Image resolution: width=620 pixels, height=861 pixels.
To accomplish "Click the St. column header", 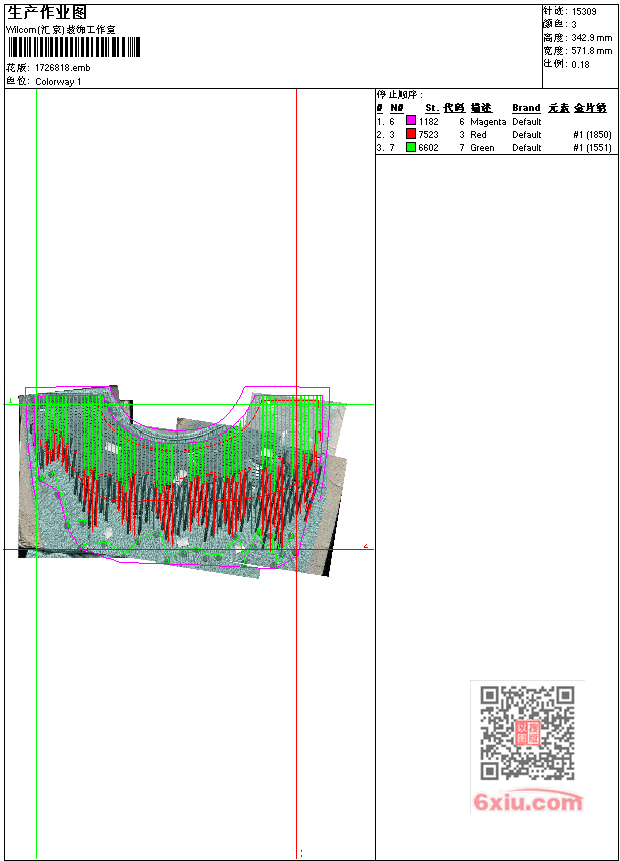I will (x=432, y=108).
